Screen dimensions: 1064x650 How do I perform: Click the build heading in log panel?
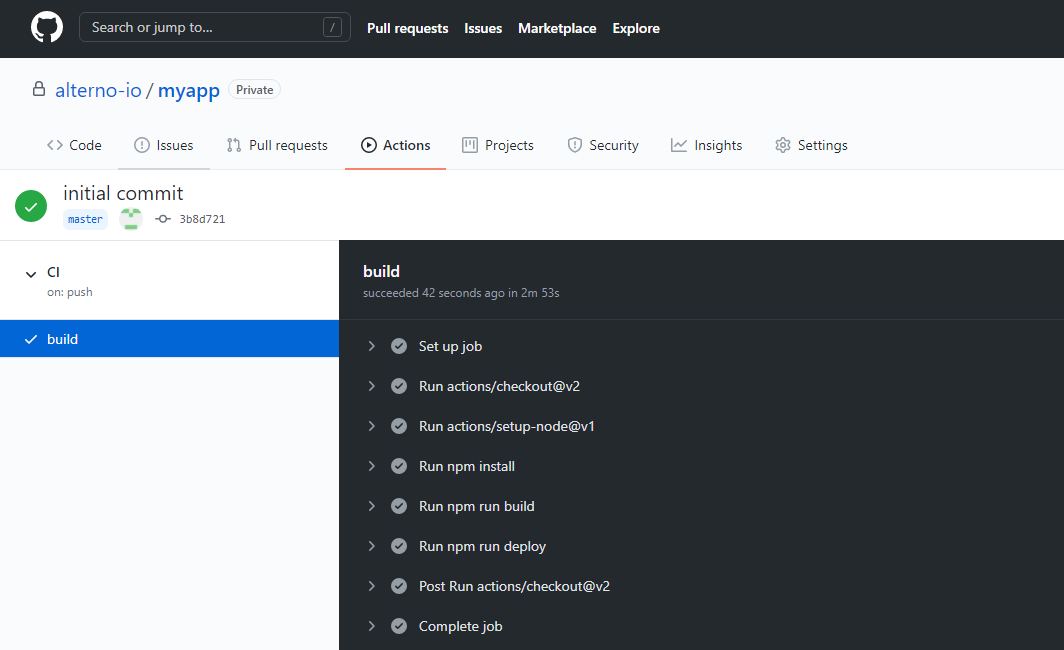click(x=381, y=271)
